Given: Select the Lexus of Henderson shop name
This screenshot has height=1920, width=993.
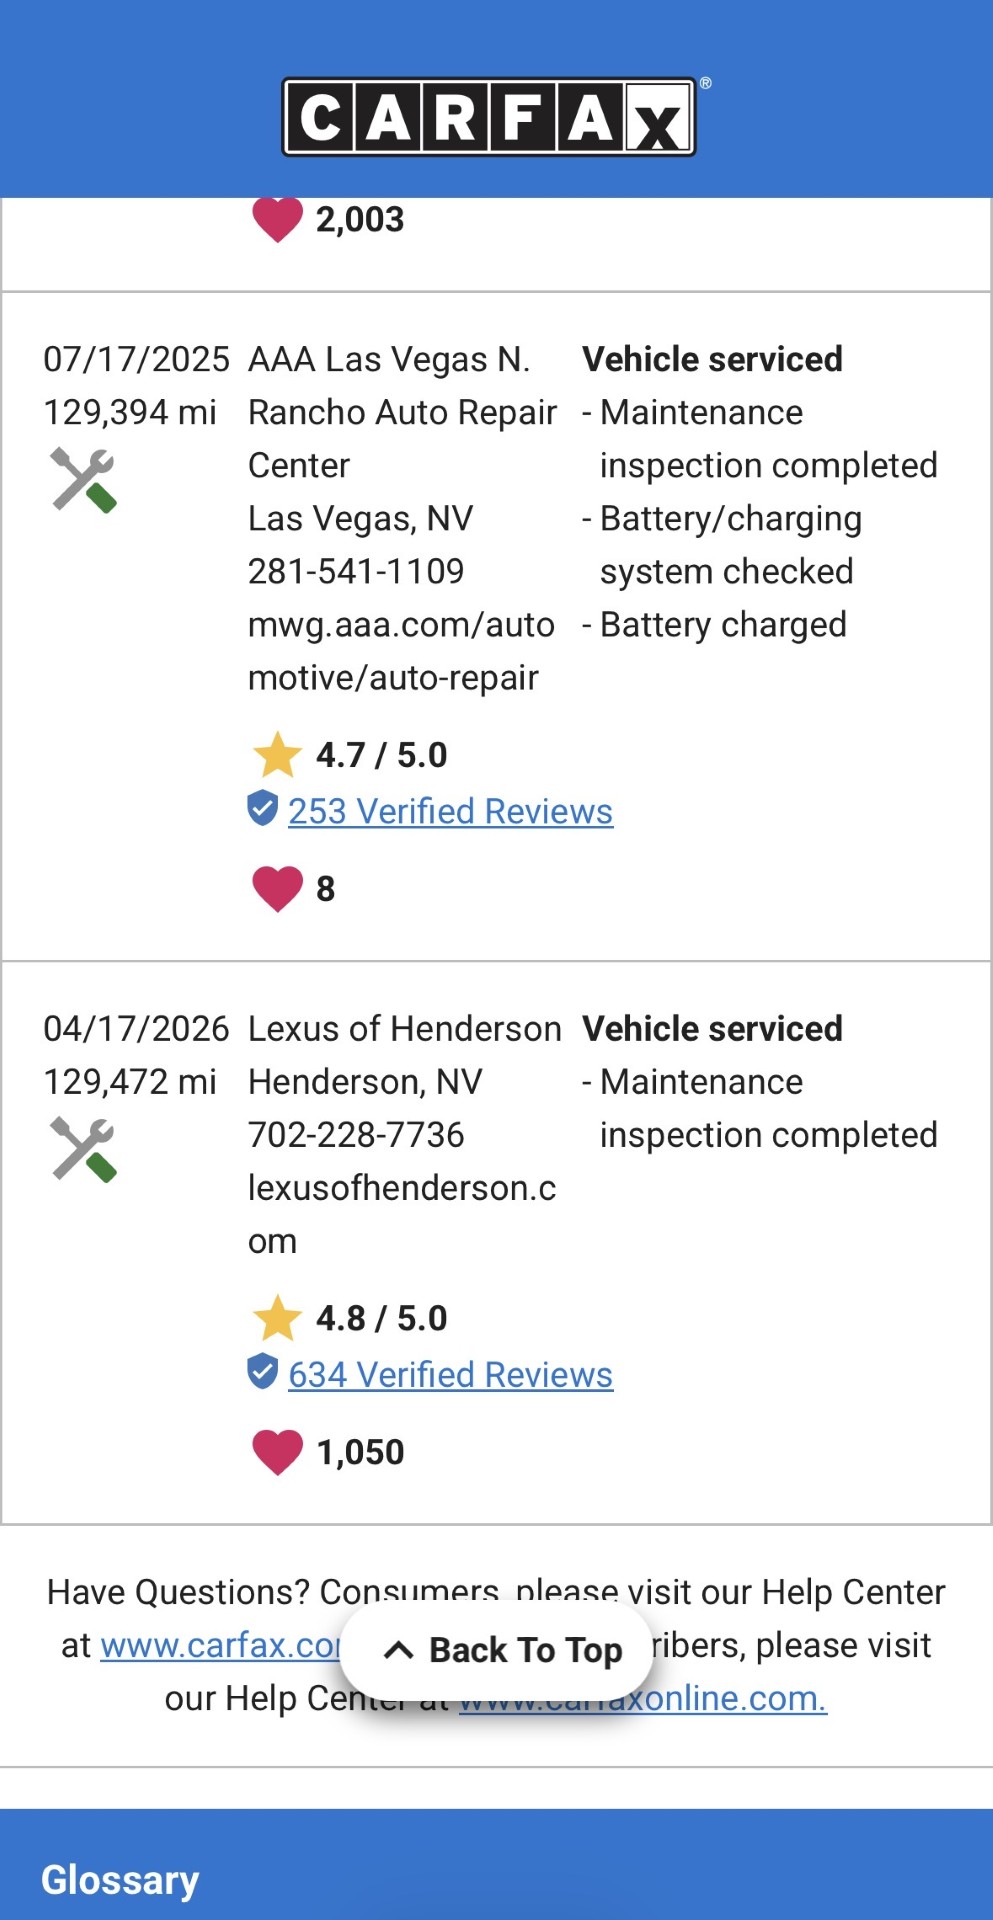Looking at the screenshot, I should 405,1029.
